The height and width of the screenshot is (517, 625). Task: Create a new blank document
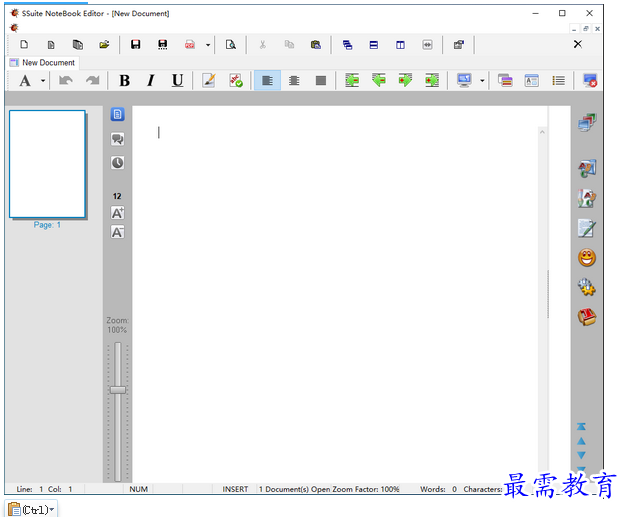click(x=24, y=44)
